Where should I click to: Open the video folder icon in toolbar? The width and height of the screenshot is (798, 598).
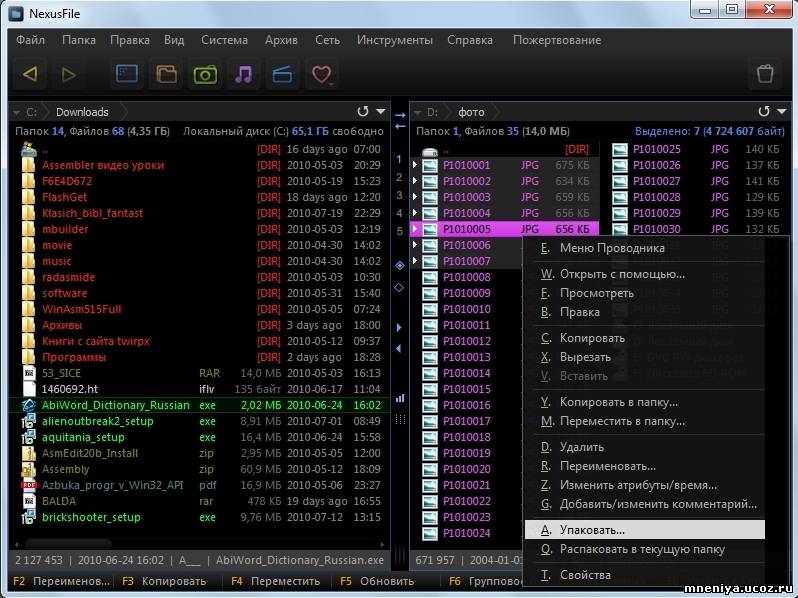282,74
